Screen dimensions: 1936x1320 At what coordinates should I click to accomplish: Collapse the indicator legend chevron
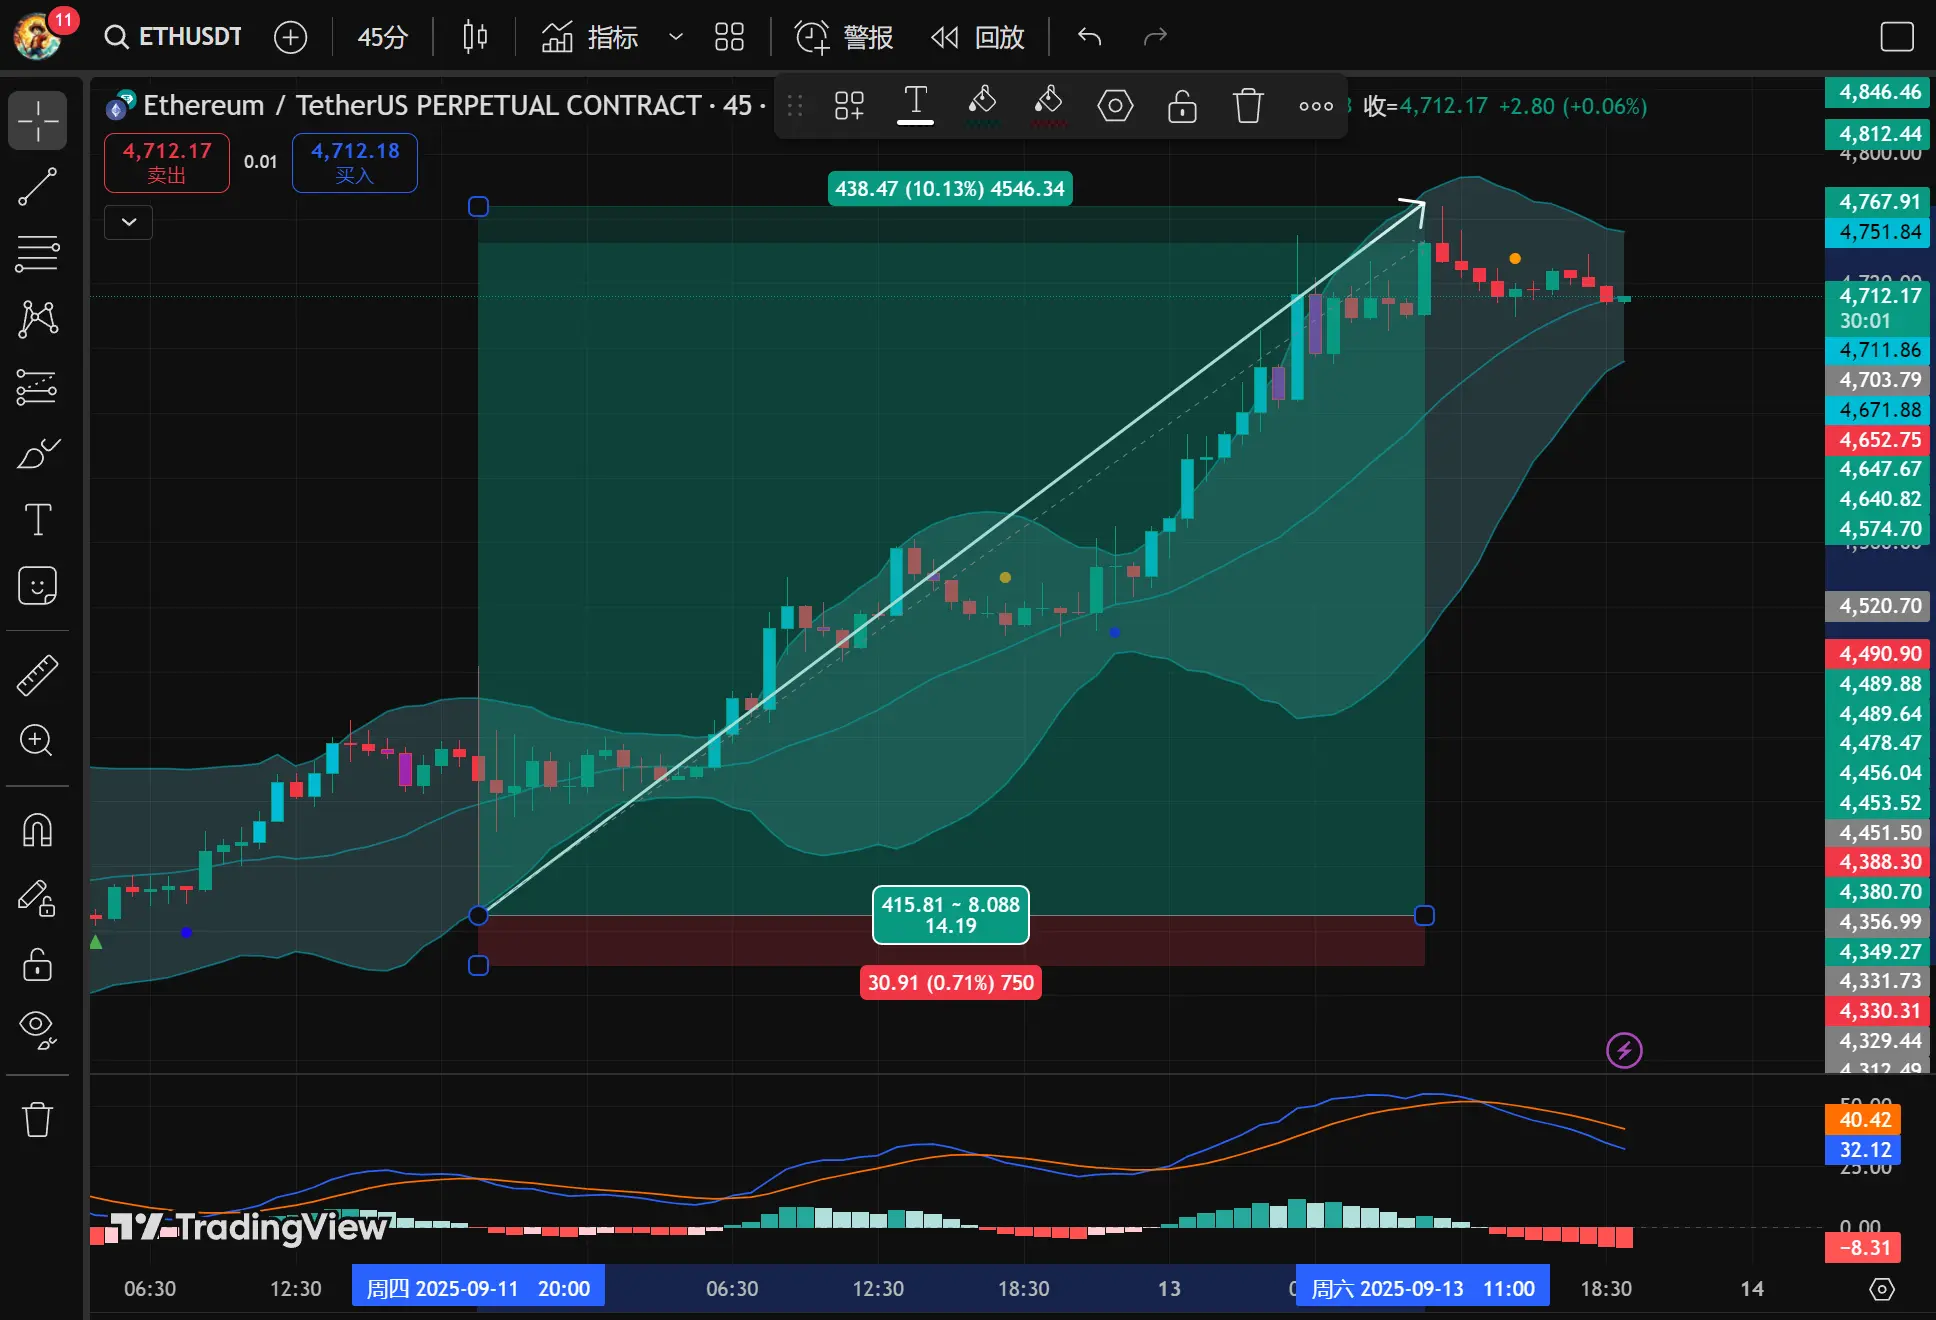(x=129, y=222)
